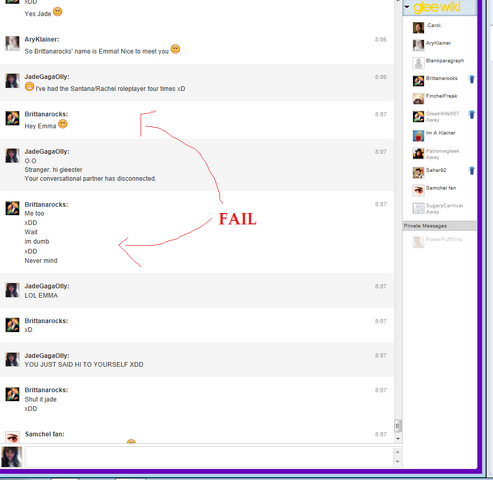493x480 pixels.
Task: Select Blankparagraph name in user list
Action: pos(445,61)
